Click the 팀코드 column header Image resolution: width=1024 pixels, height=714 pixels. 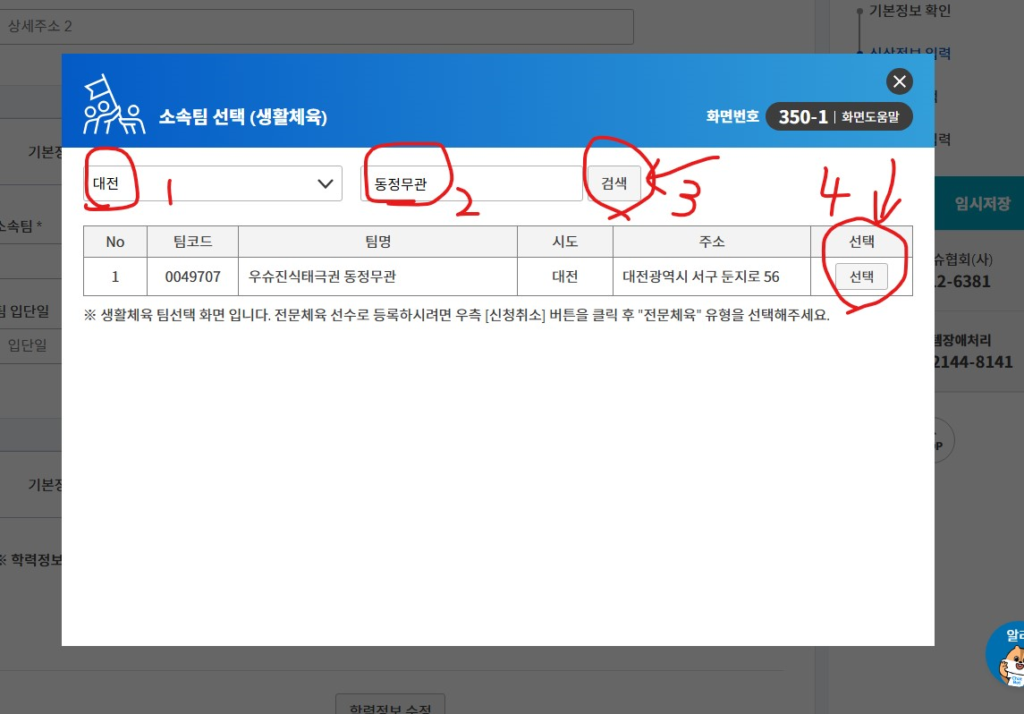tap(192, 242)
